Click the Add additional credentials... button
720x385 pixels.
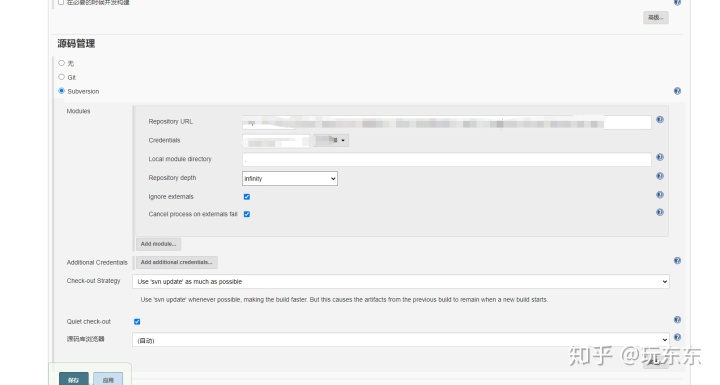click(177, 262)
